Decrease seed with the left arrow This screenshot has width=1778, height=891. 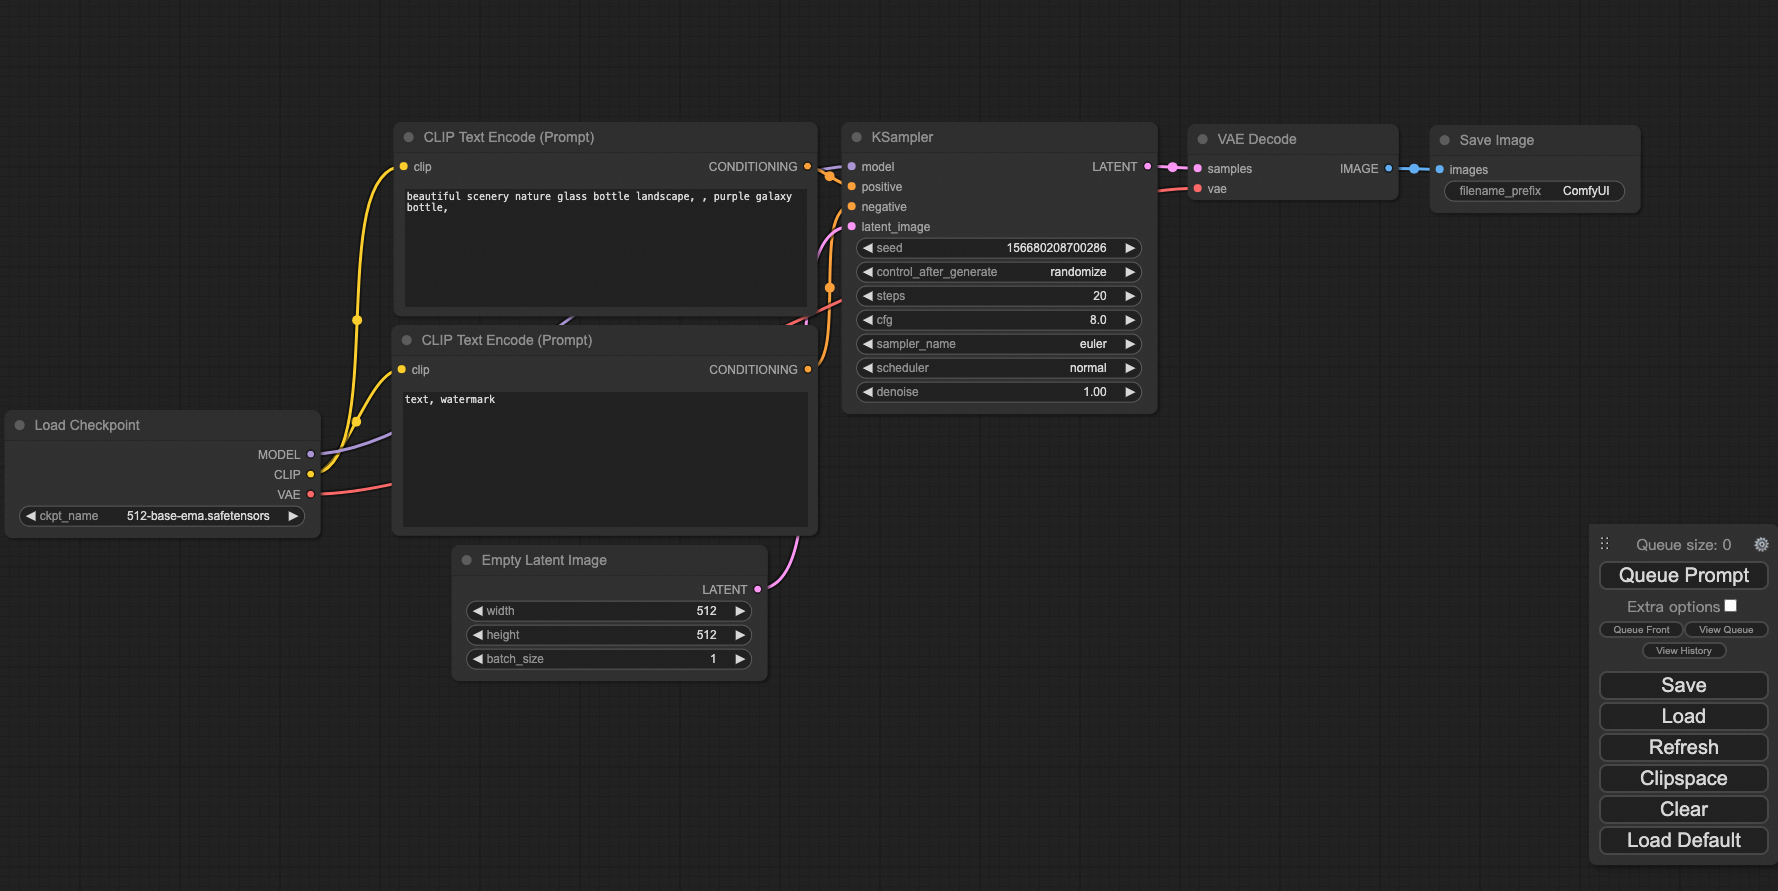point(868,248)
